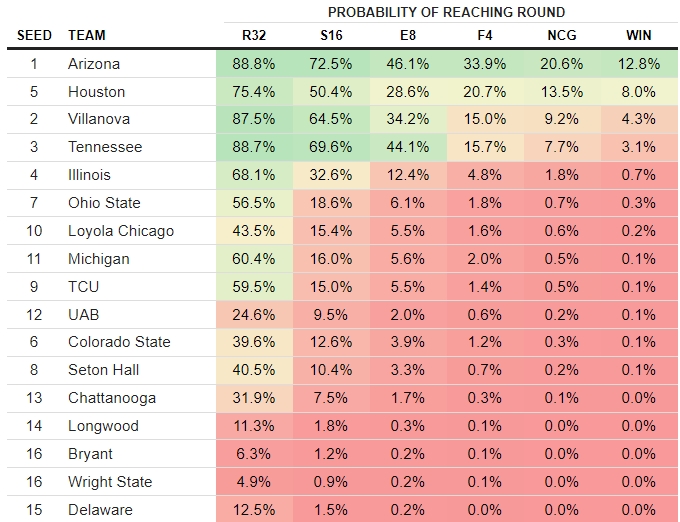Click the S16 column header
The height and width of the screenshot is (522, 680).
(x=331, y=35)
